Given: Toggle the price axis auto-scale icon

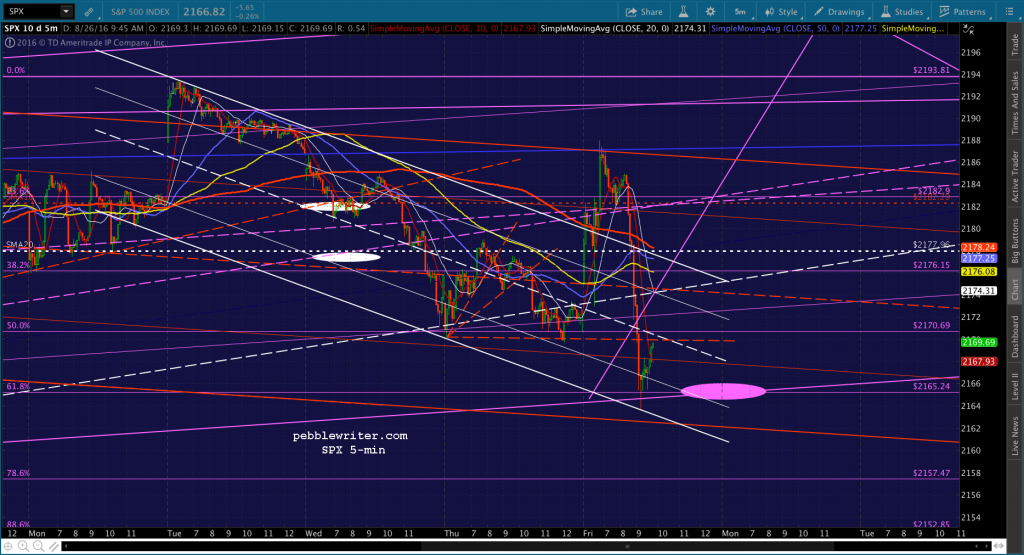Looking at the screenshot, I should coord(968,29).
